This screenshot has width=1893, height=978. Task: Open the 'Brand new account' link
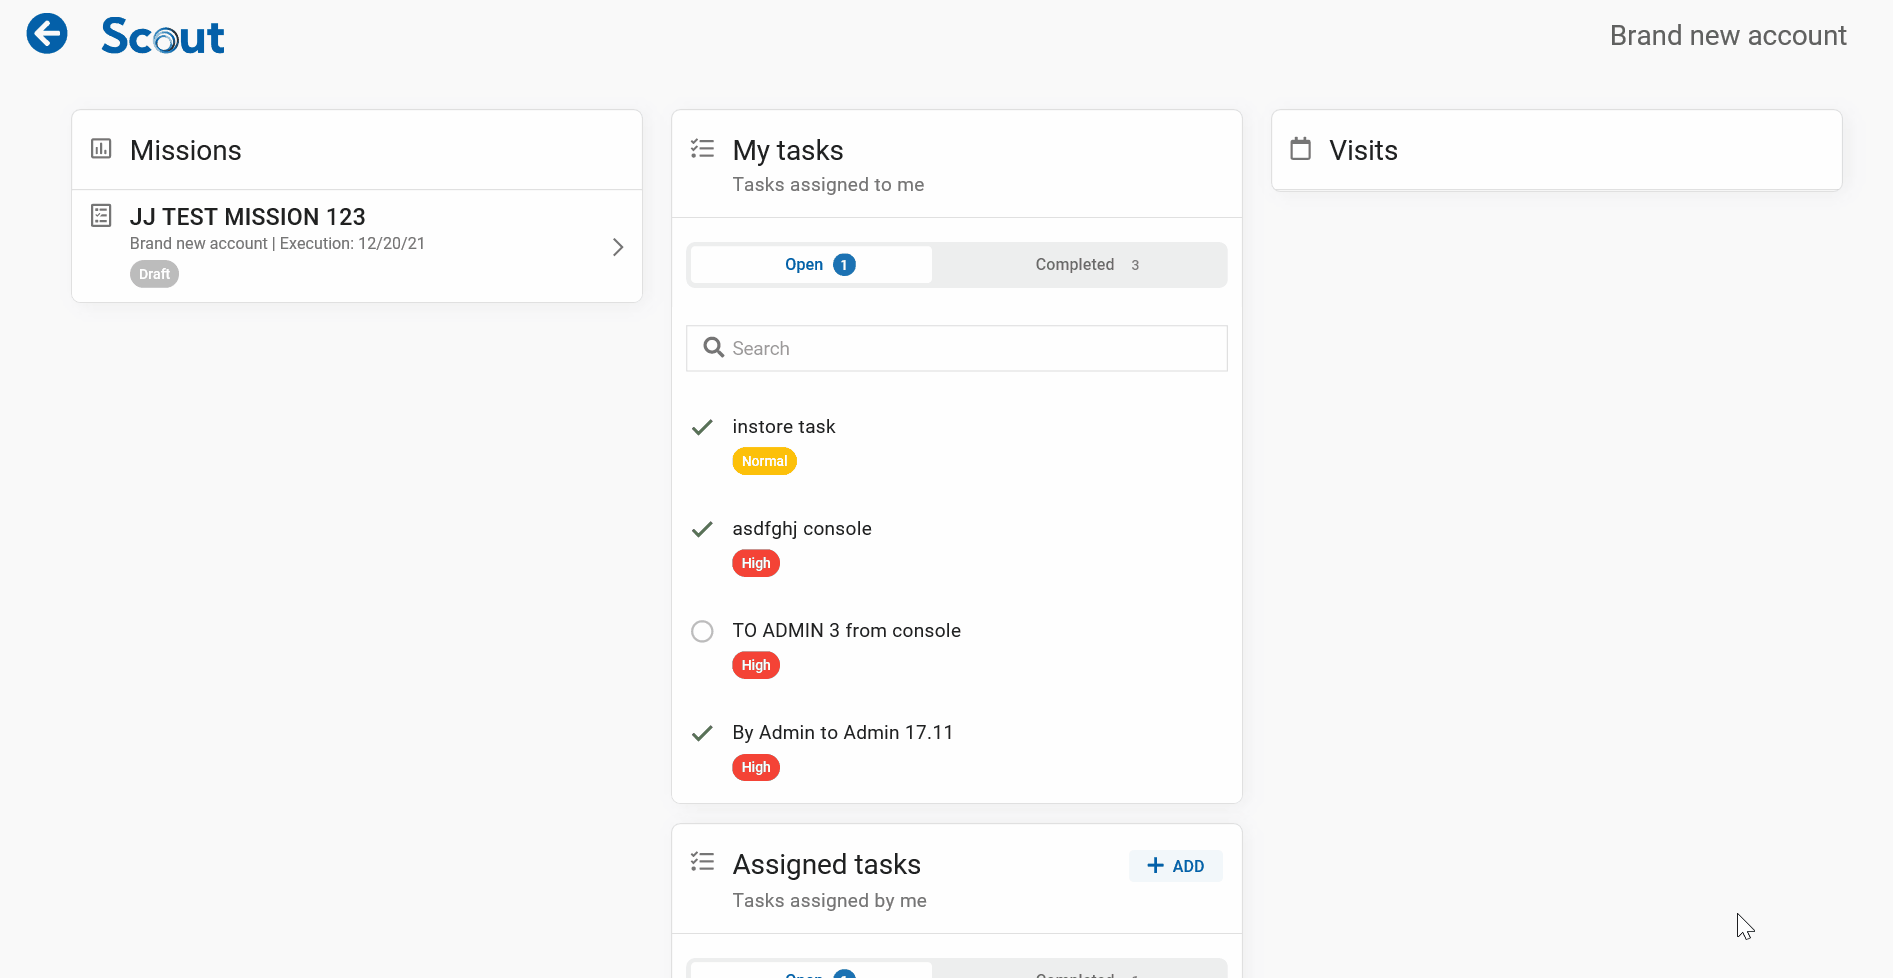(x=1727, y=36)
